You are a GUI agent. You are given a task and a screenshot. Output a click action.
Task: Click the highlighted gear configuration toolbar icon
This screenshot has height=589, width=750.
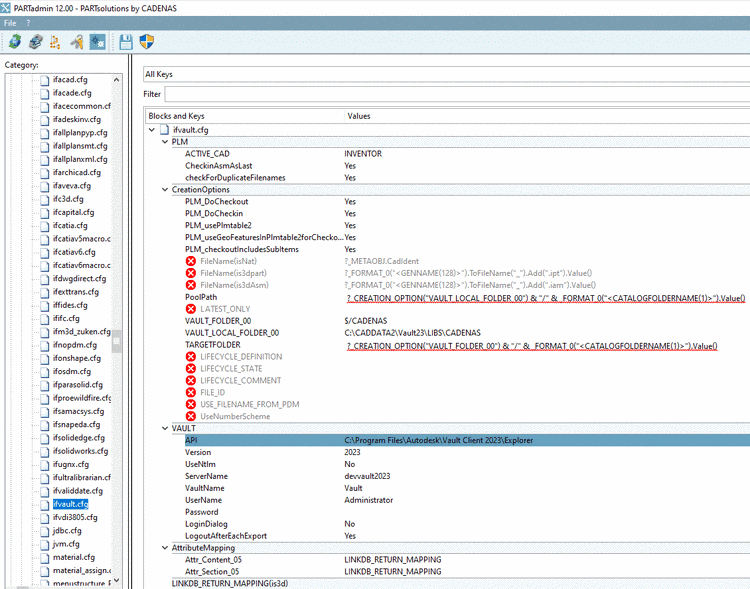(x=98, y=42)
